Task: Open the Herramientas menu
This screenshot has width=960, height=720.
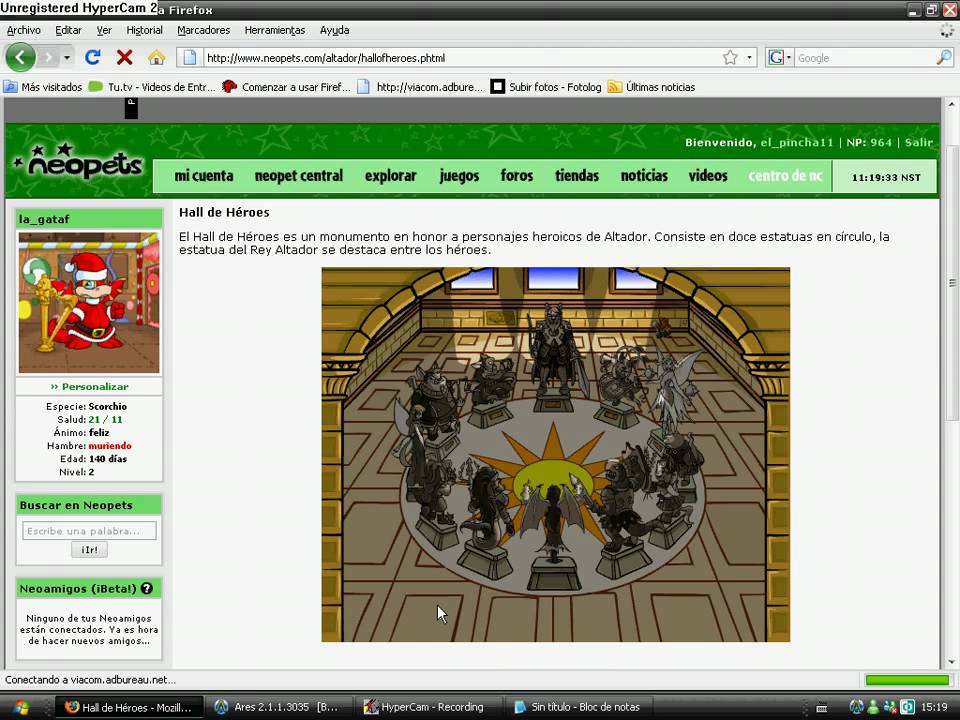Action: 275,30
